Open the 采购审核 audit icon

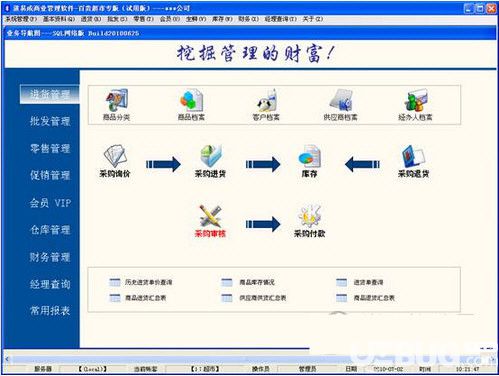[x=210, y=216]
